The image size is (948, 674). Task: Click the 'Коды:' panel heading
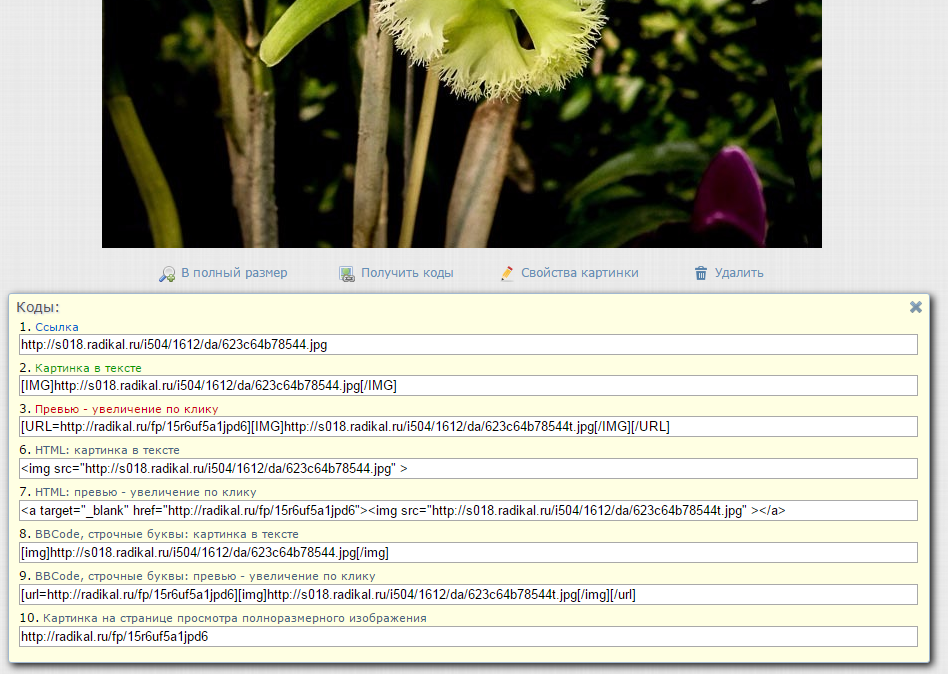(x=37, y=307)
